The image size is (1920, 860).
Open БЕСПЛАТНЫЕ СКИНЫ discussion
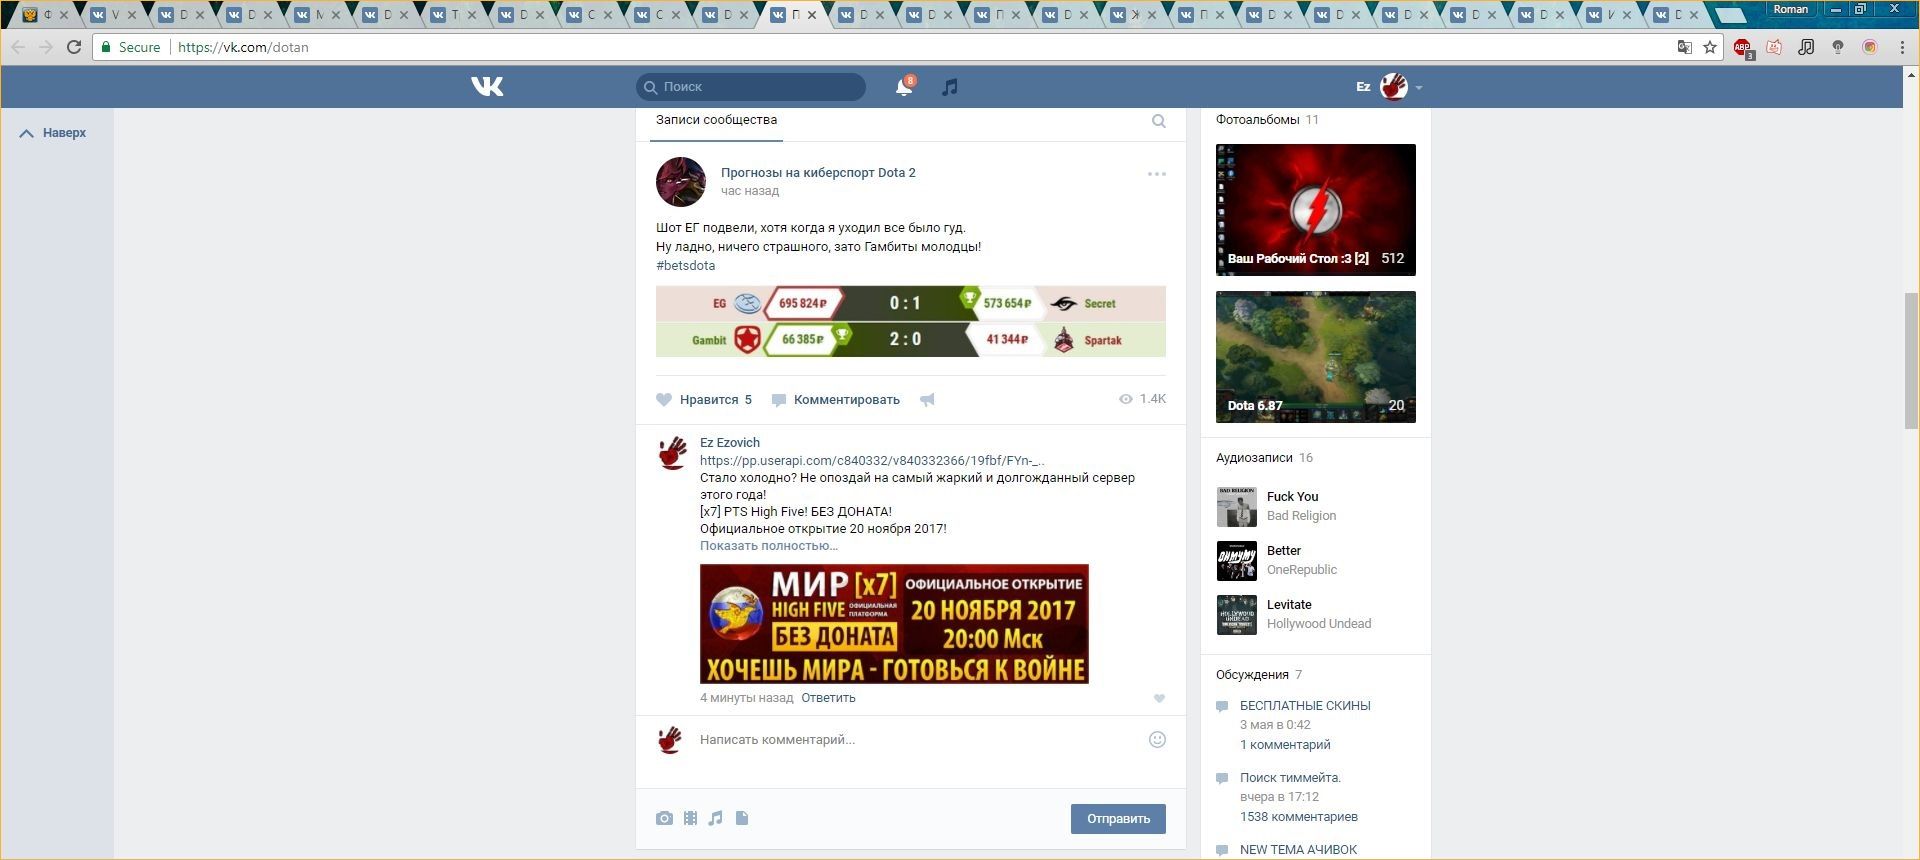click(x=1305, y=706)
